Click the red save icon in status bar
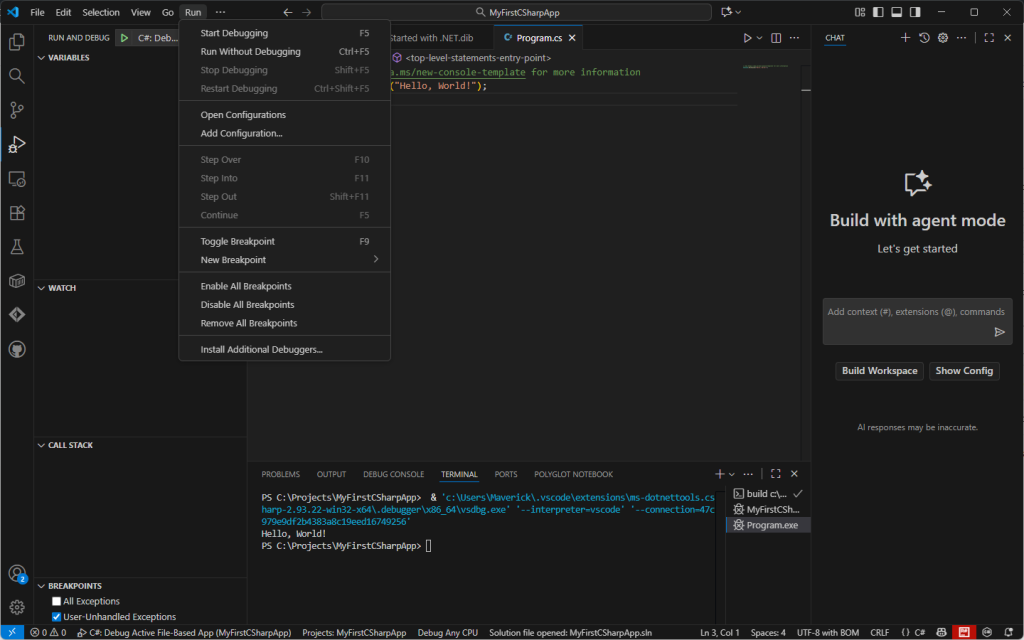The height and width of the screenshot is (640, 1024). click(964, 633)
